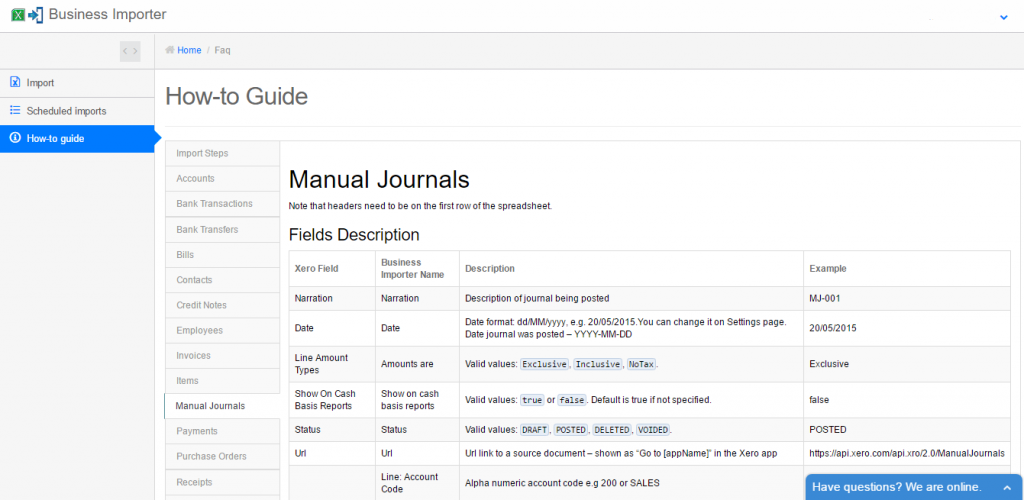The image size is (1024, 500).
Task: Click 'Description of journal being posted' text
Action: [x=537, y=298]
